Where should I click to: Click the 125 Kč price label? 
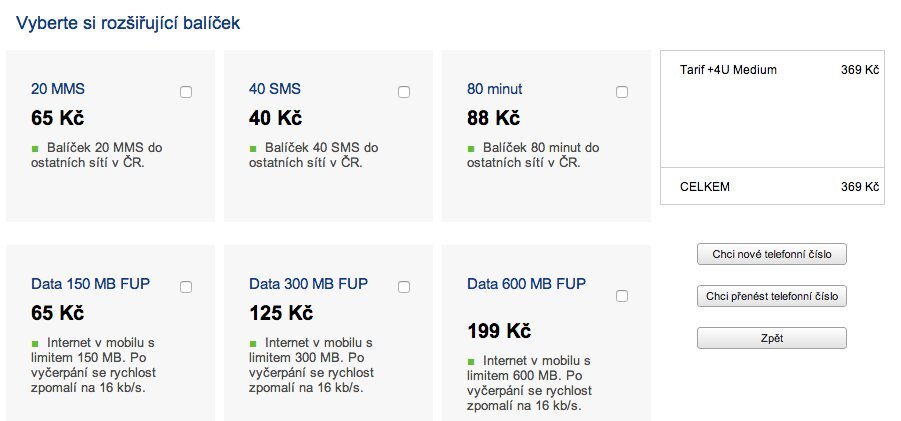coord(281,313)
